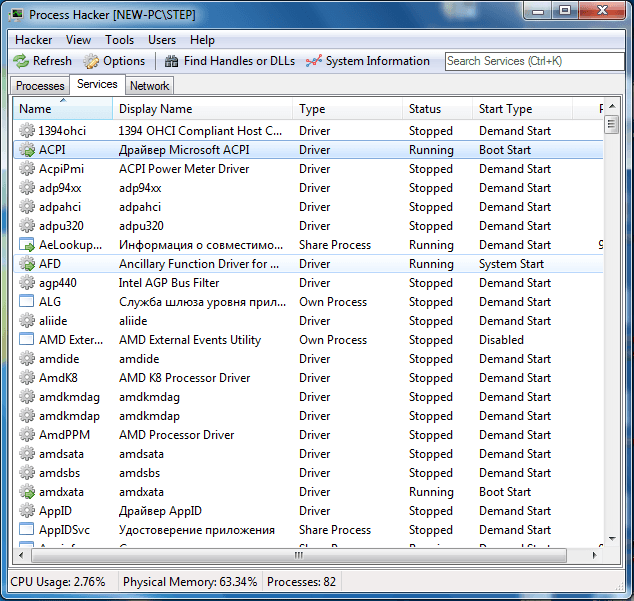This screenshot has height=601, width=634.
Task: Click gear icon beside AmdPPM
Action: point(27,435)
